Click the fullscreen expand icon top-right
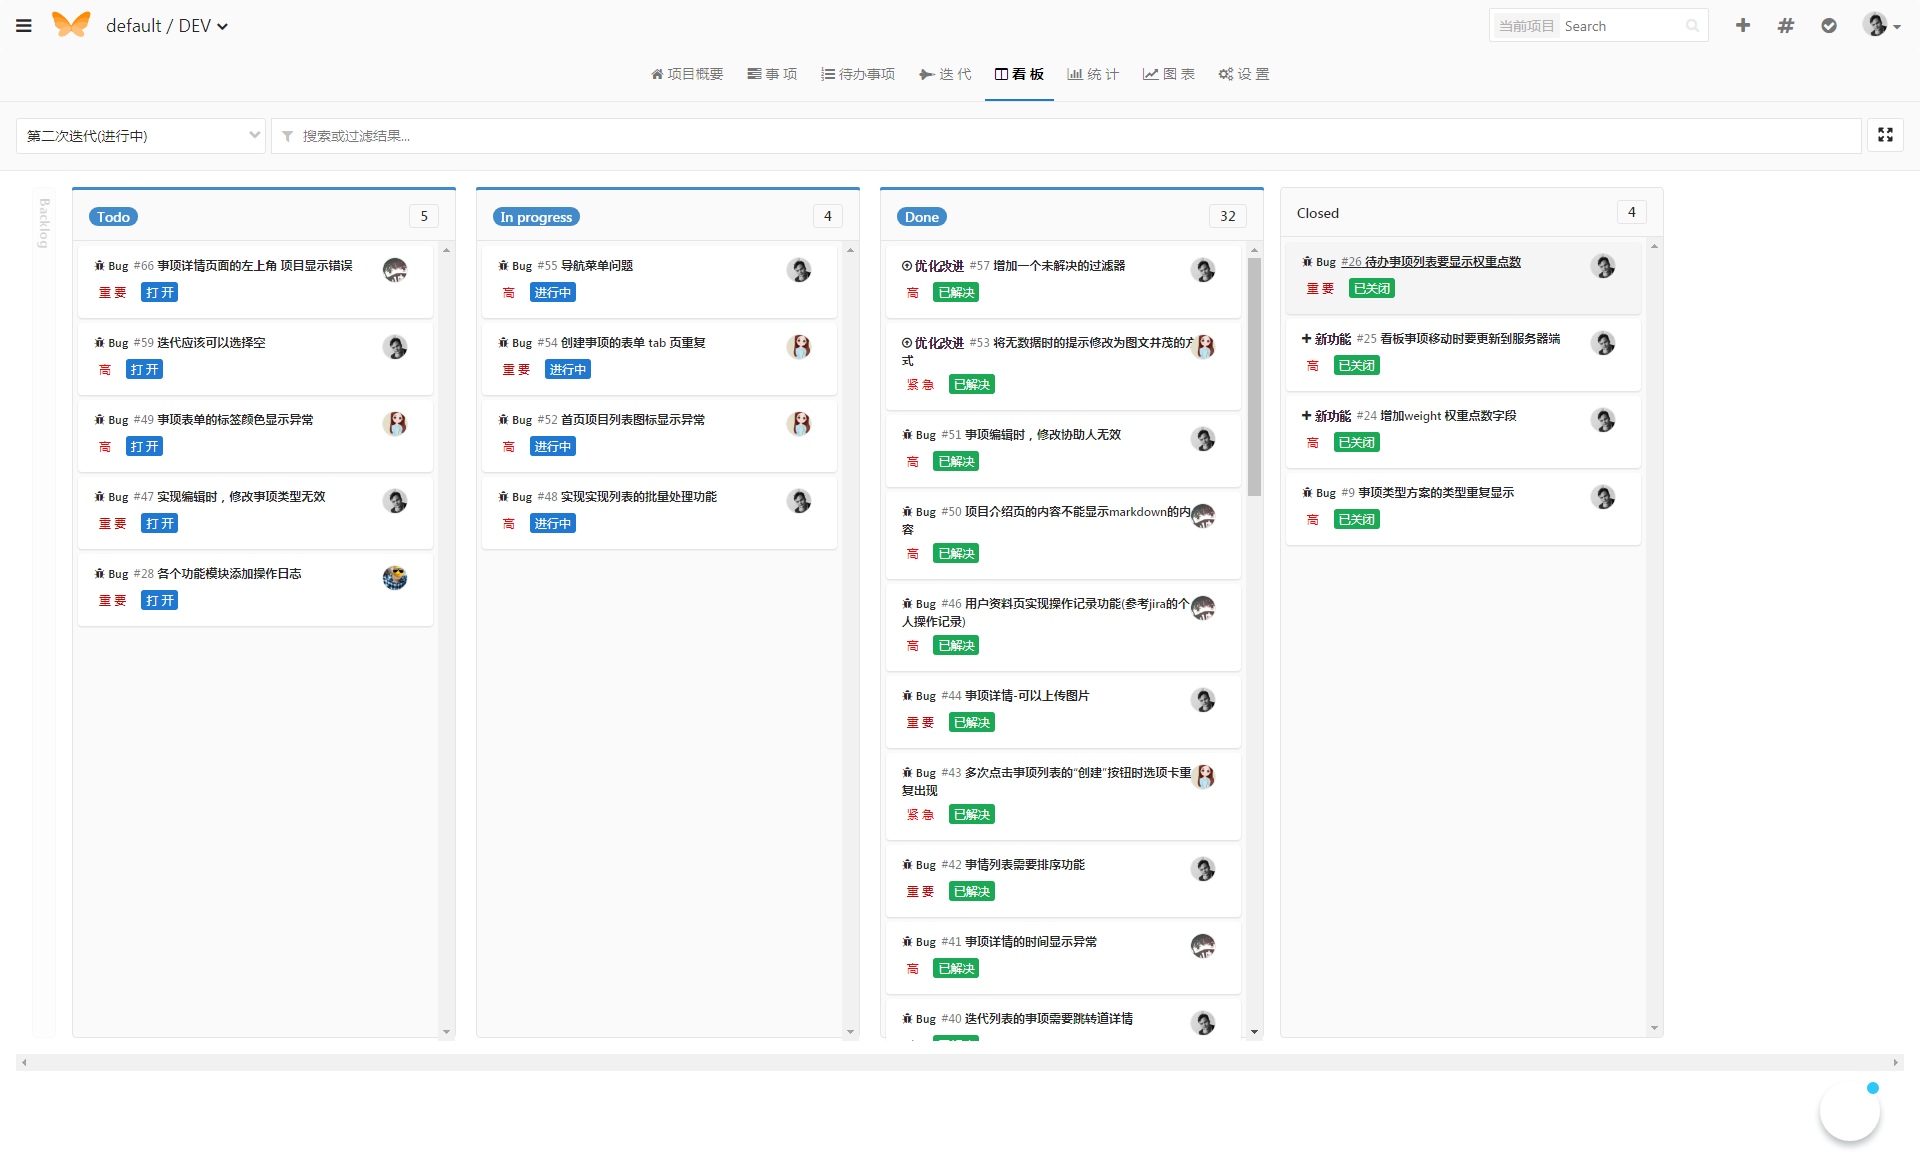The width and height of the screenshot is (1920, 1171). [1886, 134]
